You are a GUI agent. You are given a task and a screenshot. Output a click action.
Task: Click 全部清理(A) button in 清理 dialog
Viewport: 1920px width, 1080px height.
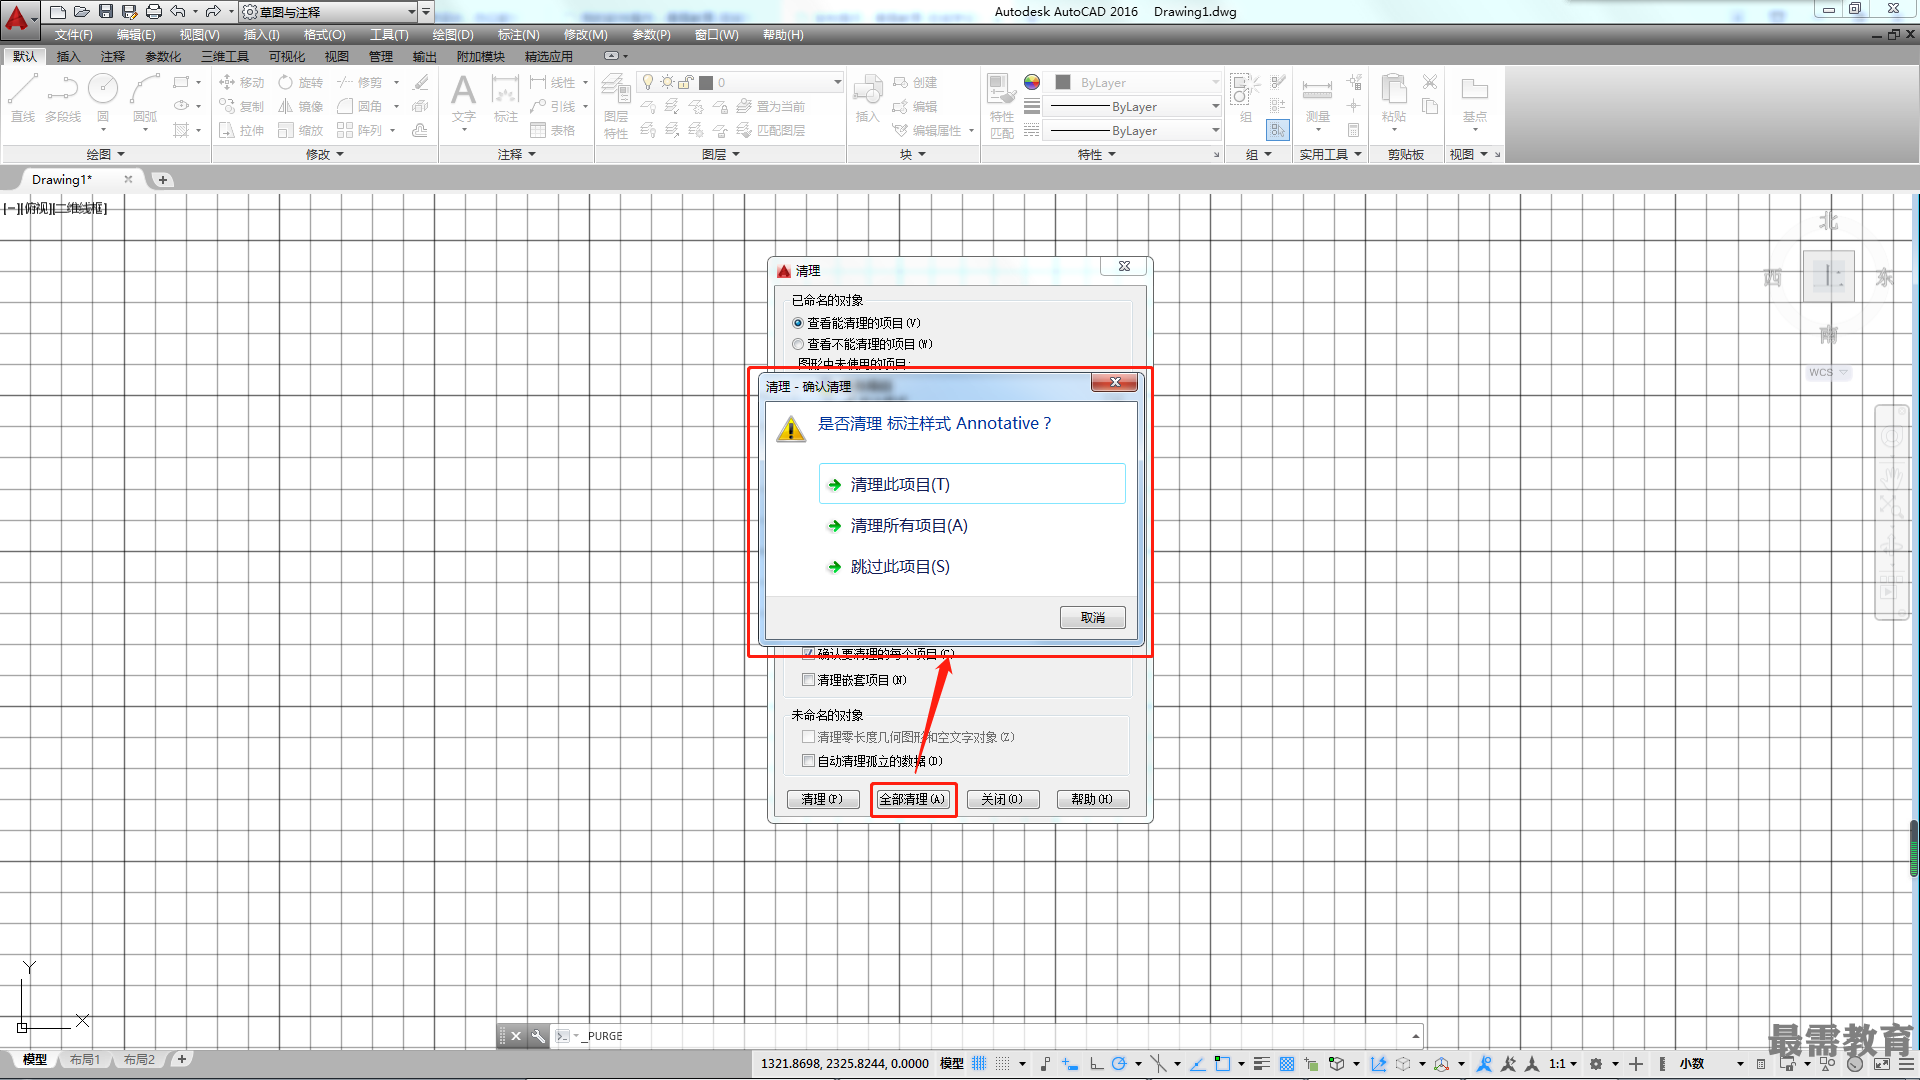pyautogui.click(x=913, y=799)
